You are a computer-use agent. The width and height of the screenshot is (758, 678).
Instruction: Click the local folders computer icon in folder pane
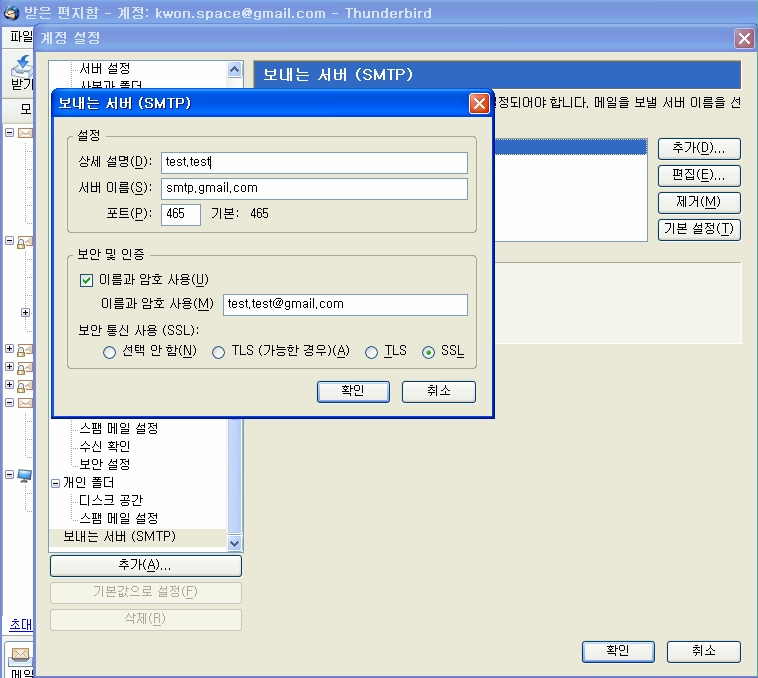24,476
